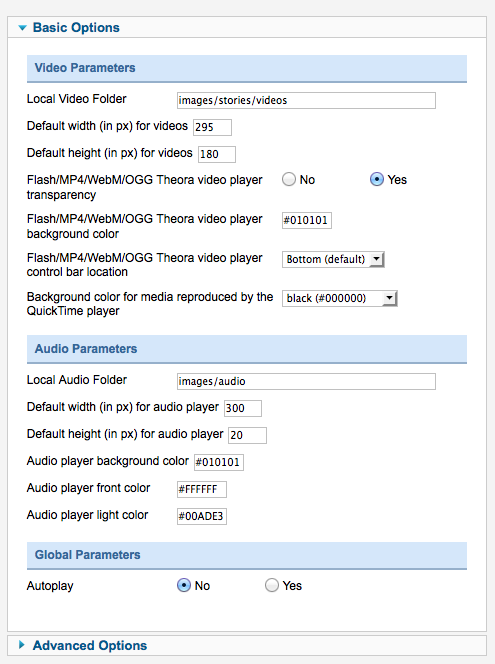Click the Local Audio Folder field
Screen dimensions: 495x664
(306, 381)
